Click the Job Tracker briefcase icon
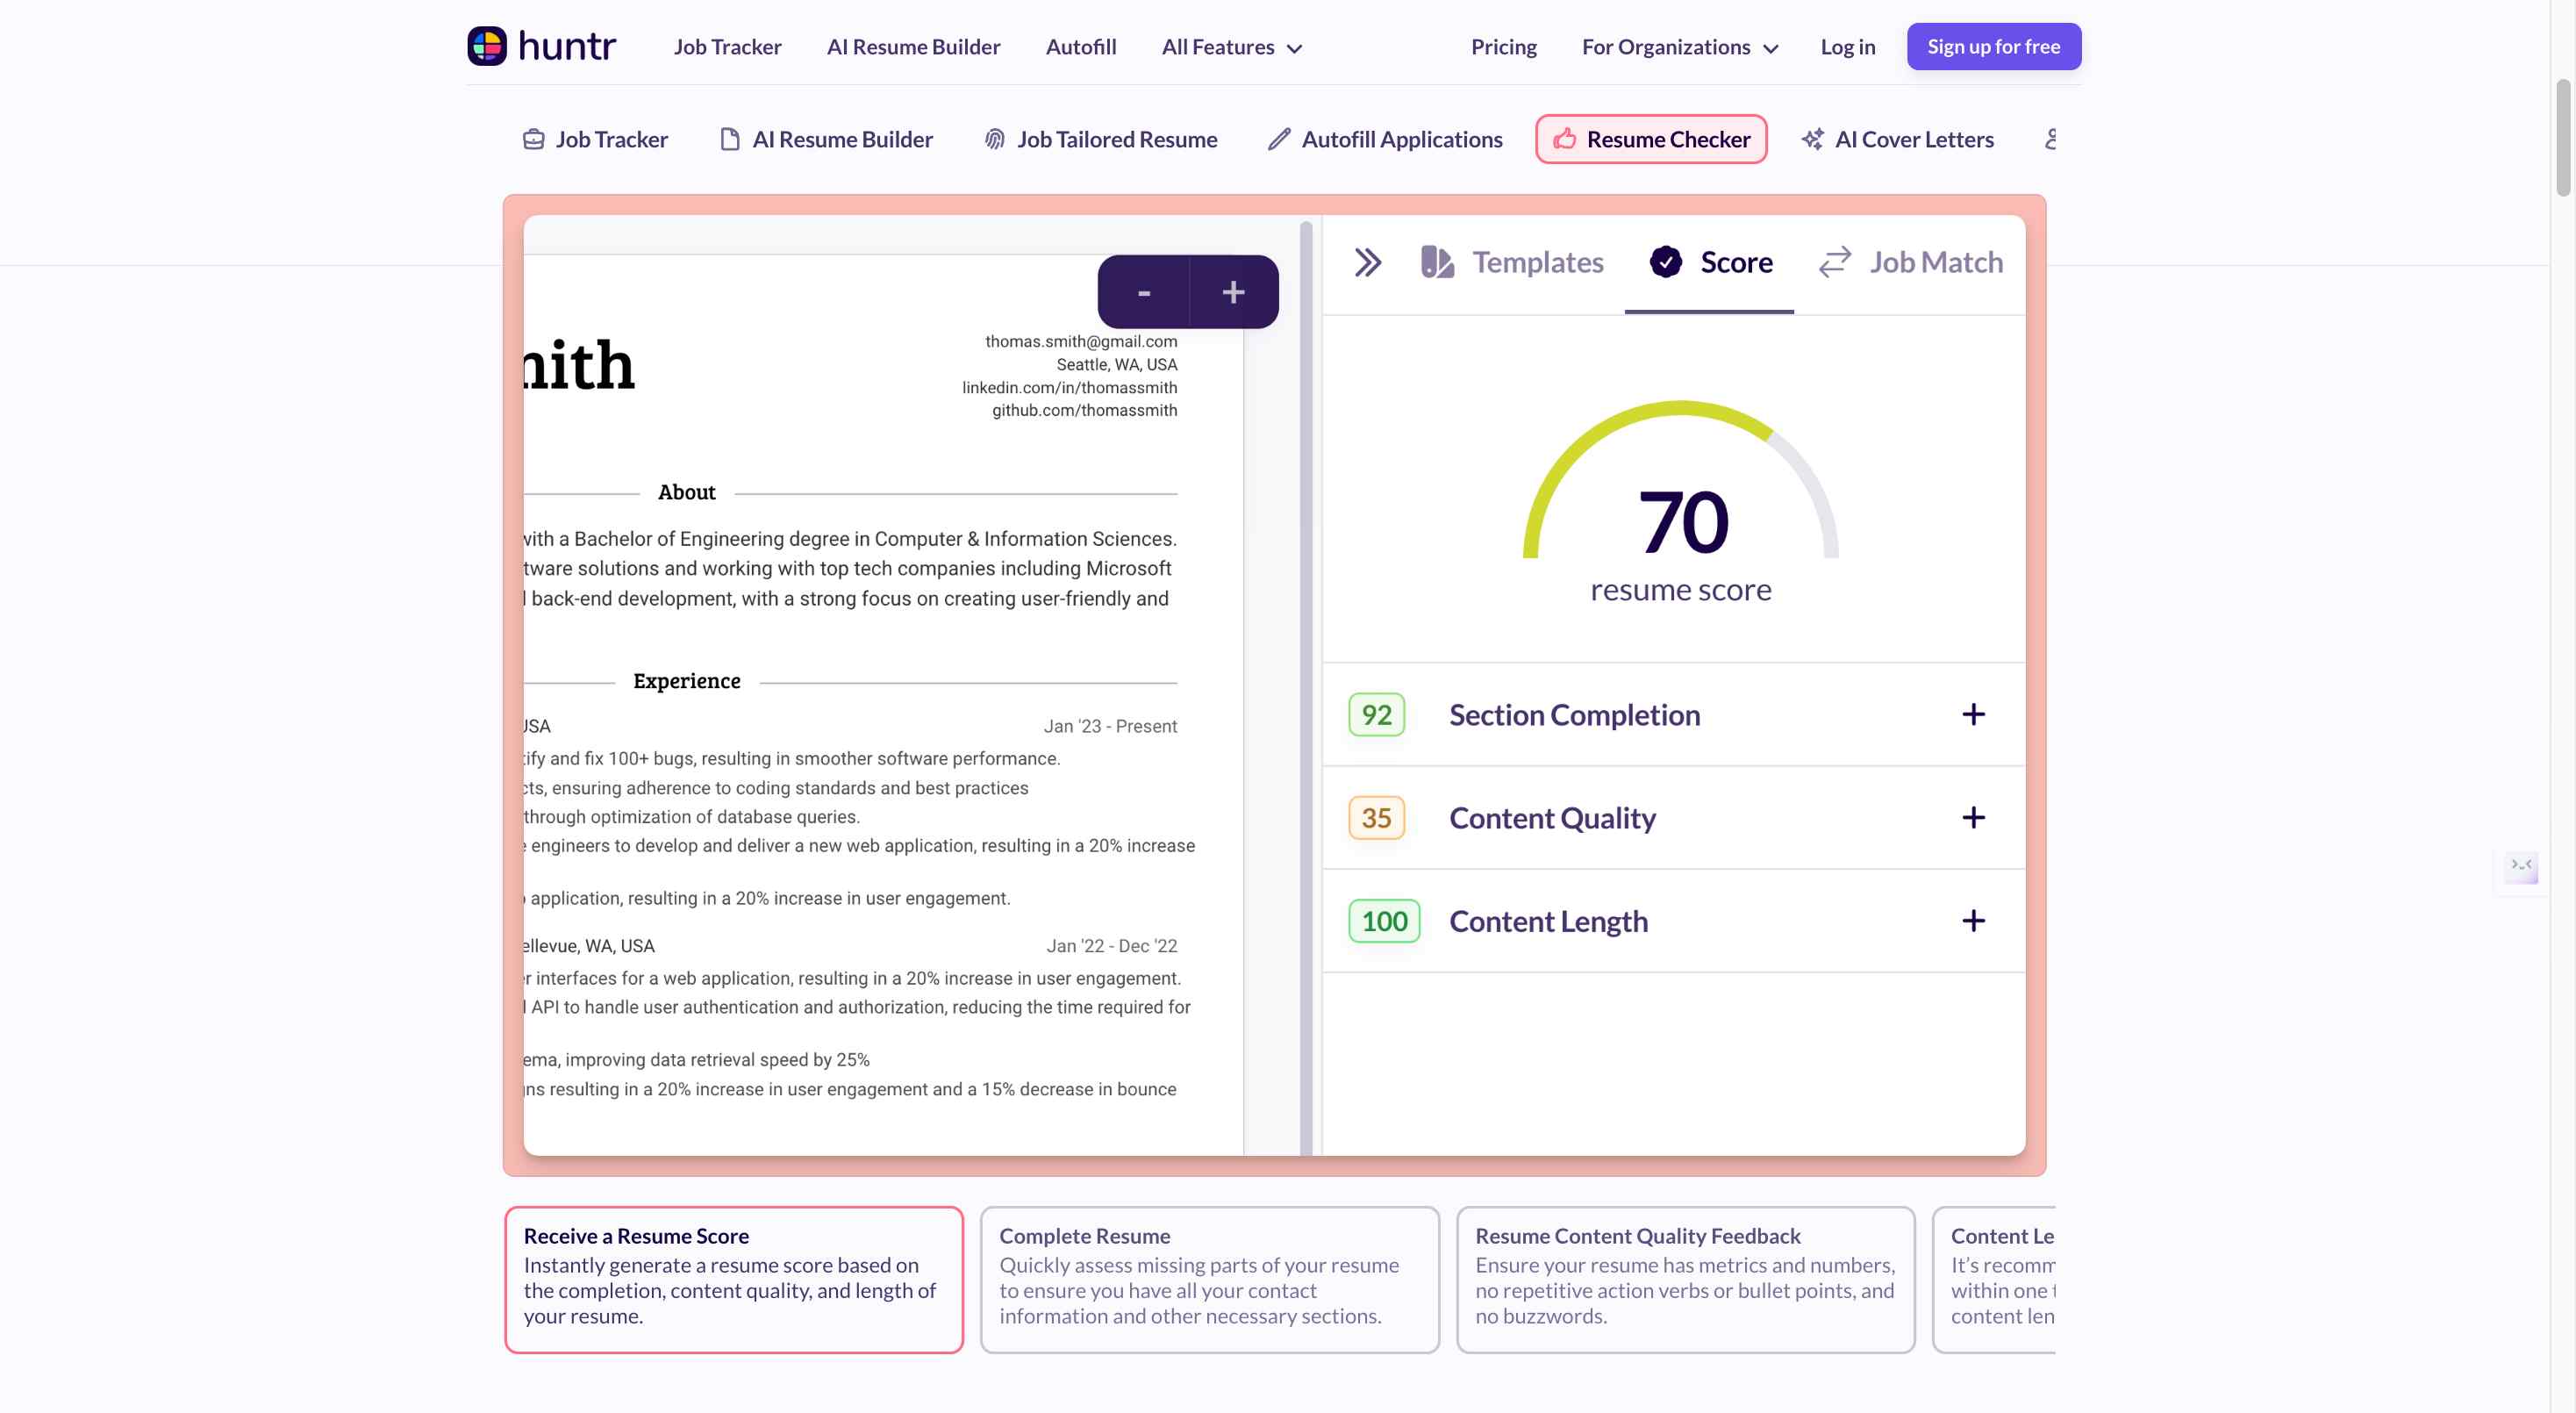2576x1413 pixels. click(534, 139)
